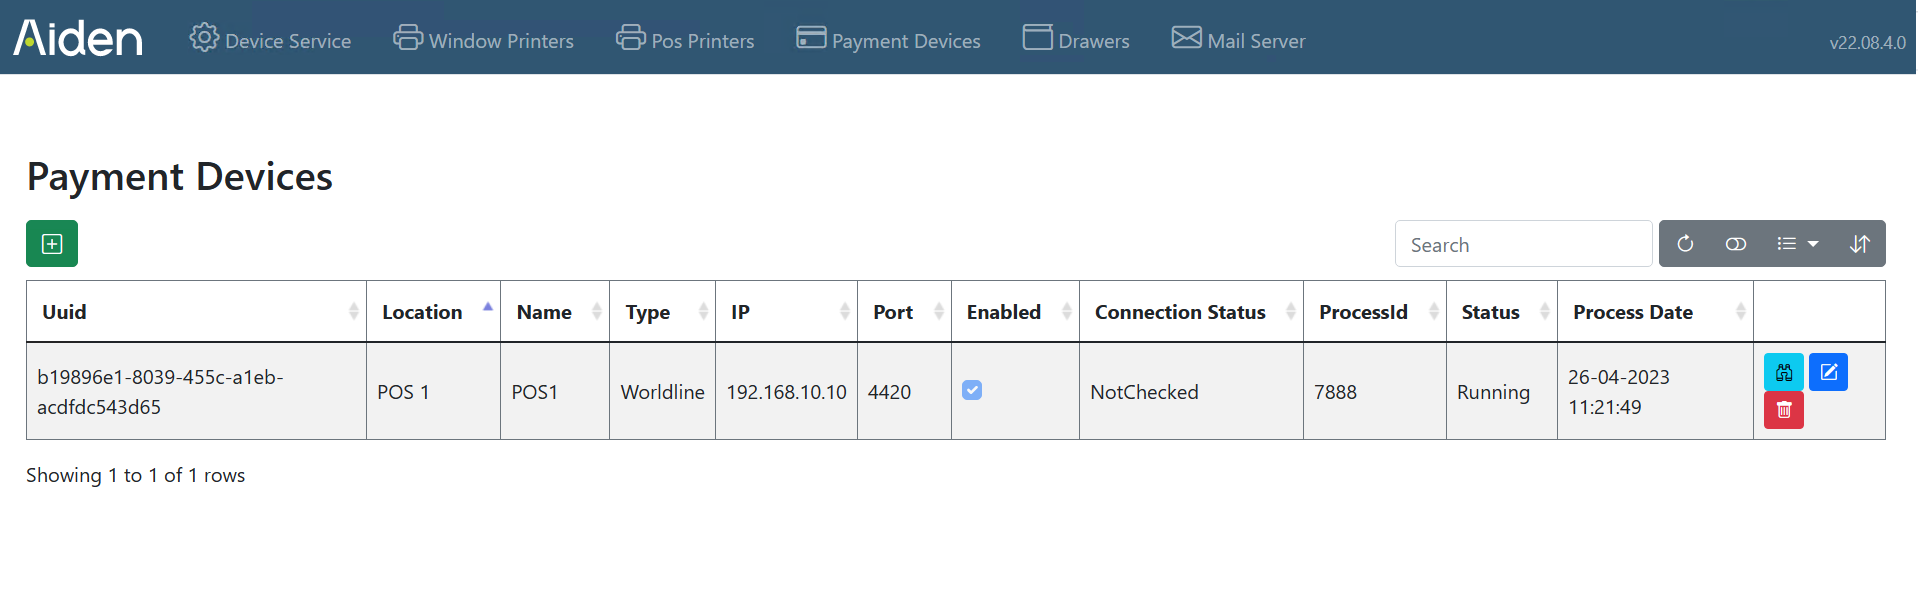
Task: Open Payment Devices nav item
Action: point(888,39)
